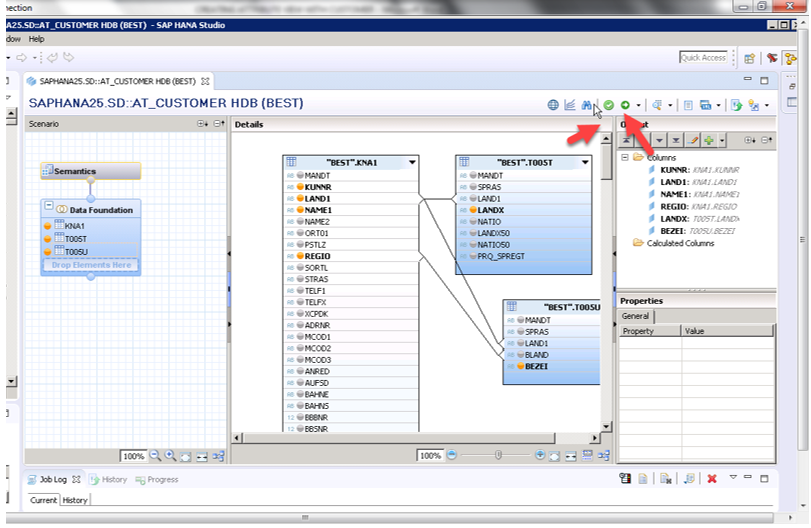Click zoom minus button in Details footer
Viewport: 811px width, 528px height.
point(452,455)
